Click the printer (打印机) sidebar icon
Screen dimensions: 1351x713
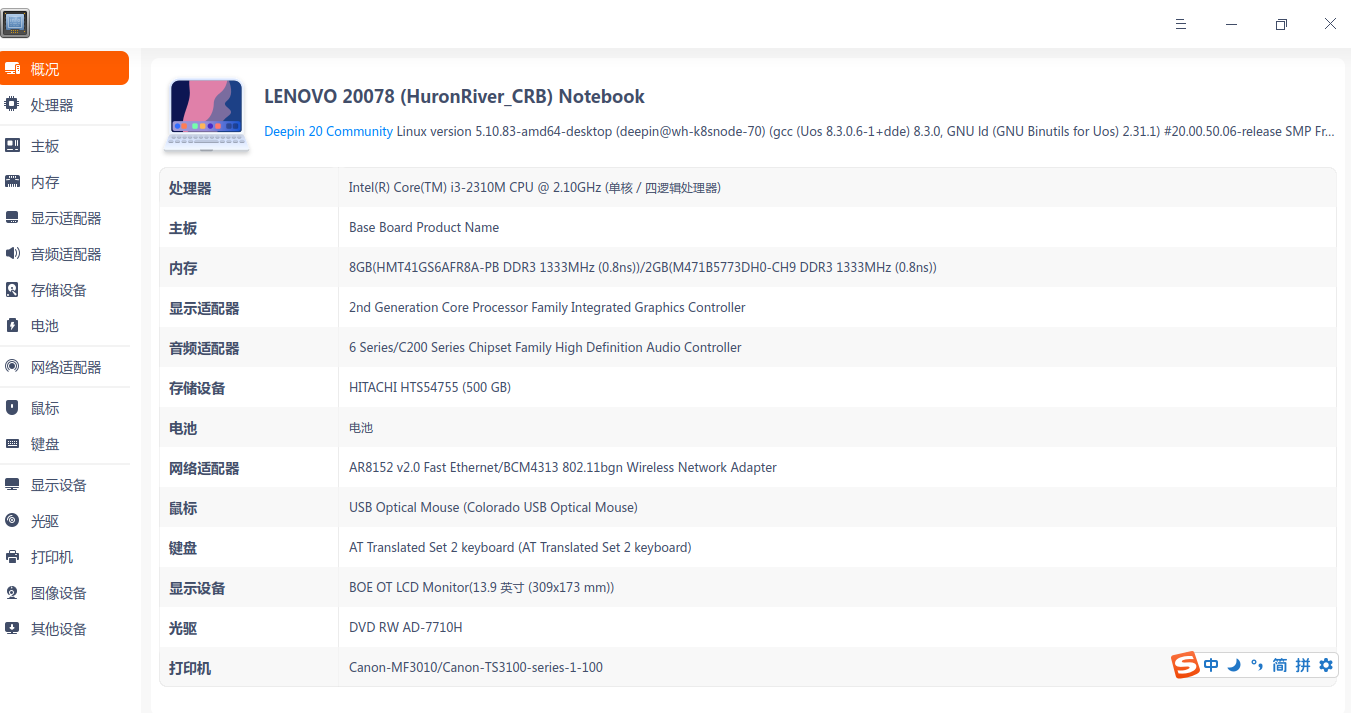(x=13, y=557)
